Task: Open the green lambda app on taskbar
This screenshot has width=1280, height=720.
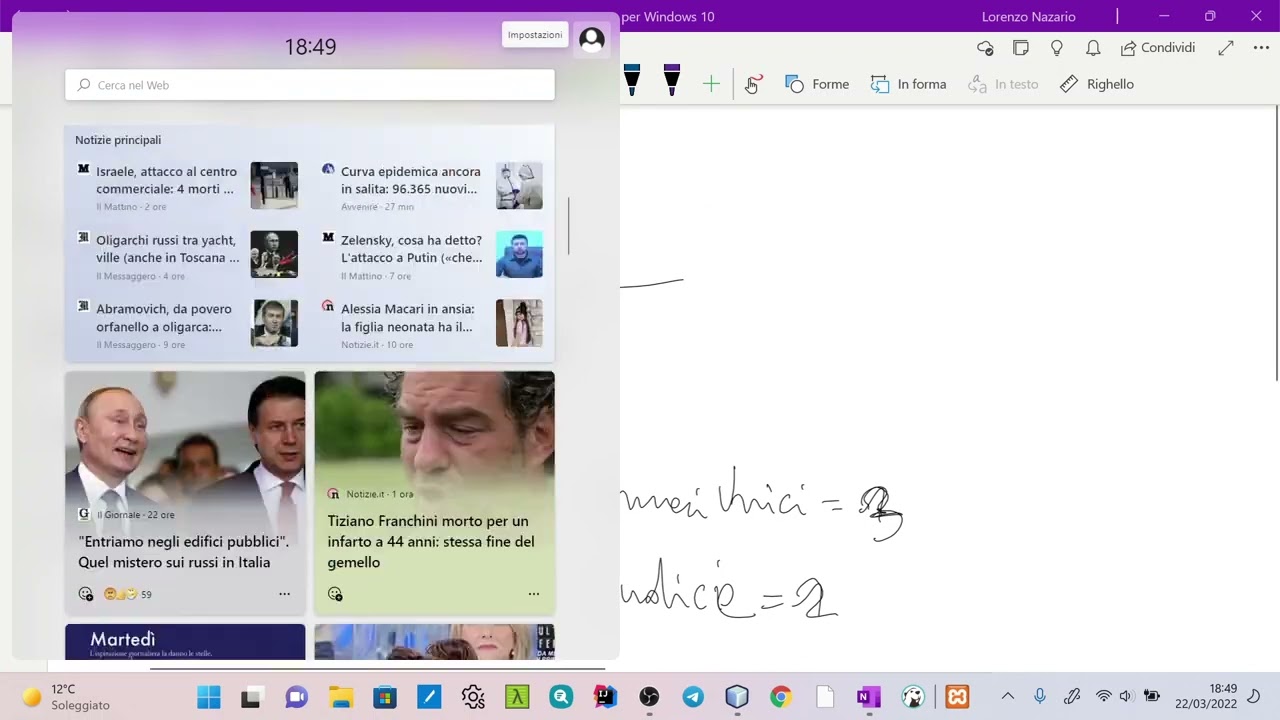Action: (517, 697)
